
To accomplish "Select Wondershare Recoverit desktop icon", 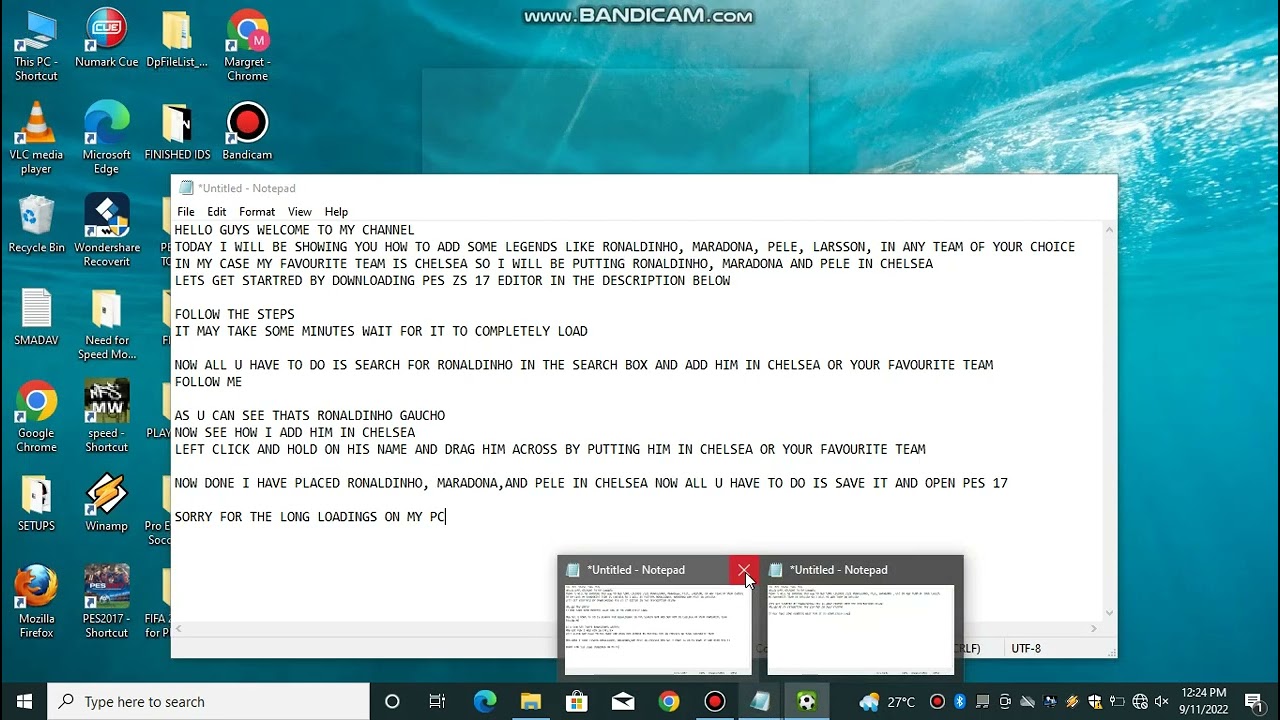I will click(x=107, y=231).
